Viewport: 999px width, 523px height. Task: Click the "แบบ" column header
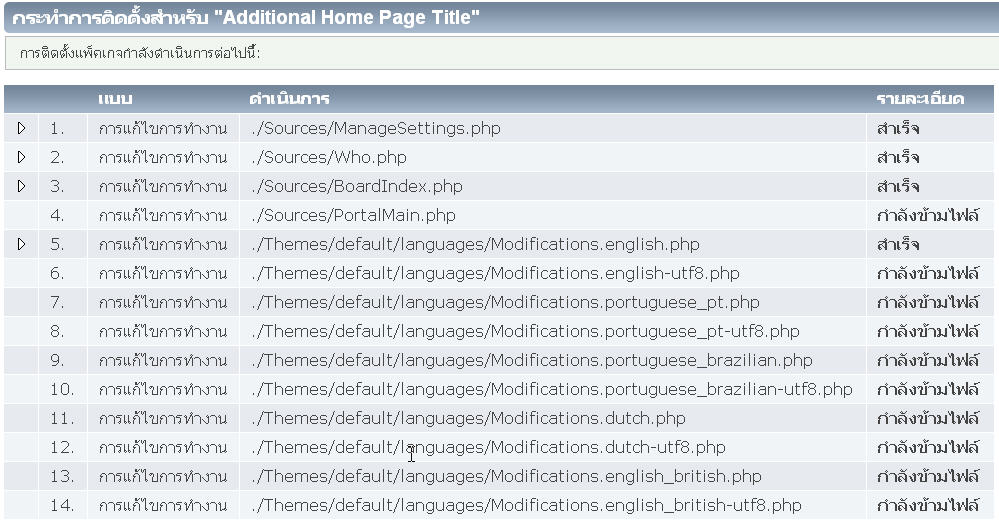(116, 99)
